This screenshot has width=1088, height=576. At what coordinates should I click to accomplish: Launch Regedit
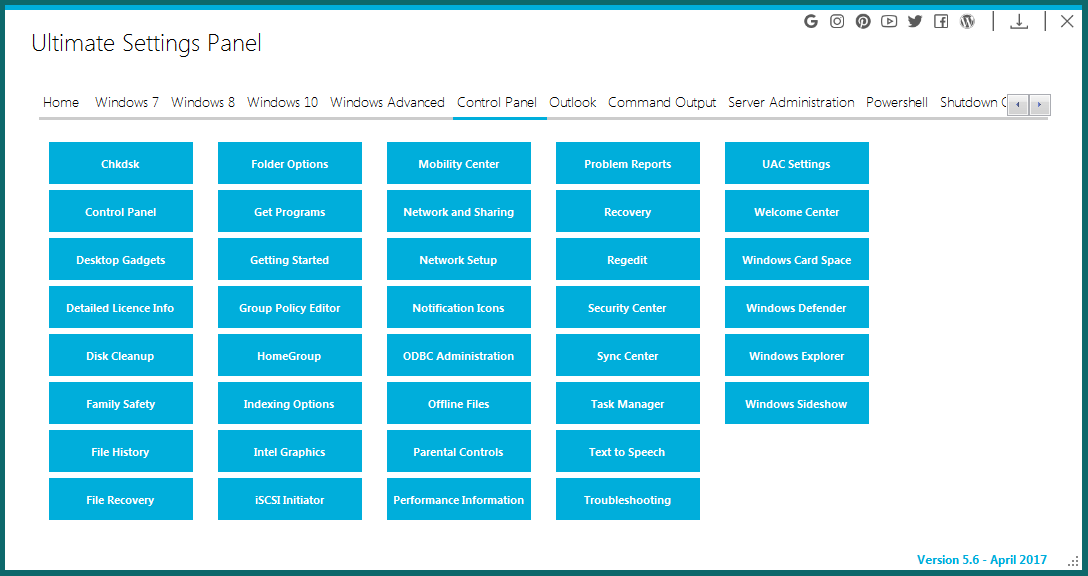coord(627,260)
